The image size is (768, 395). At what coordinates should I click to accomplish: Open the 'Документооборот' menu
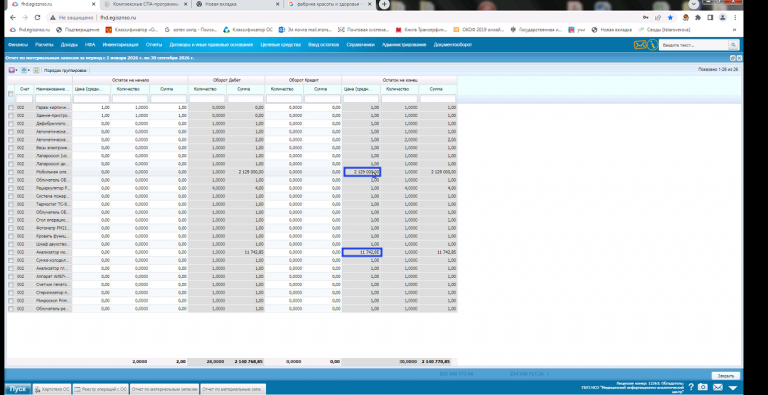(x=453, y=45)
